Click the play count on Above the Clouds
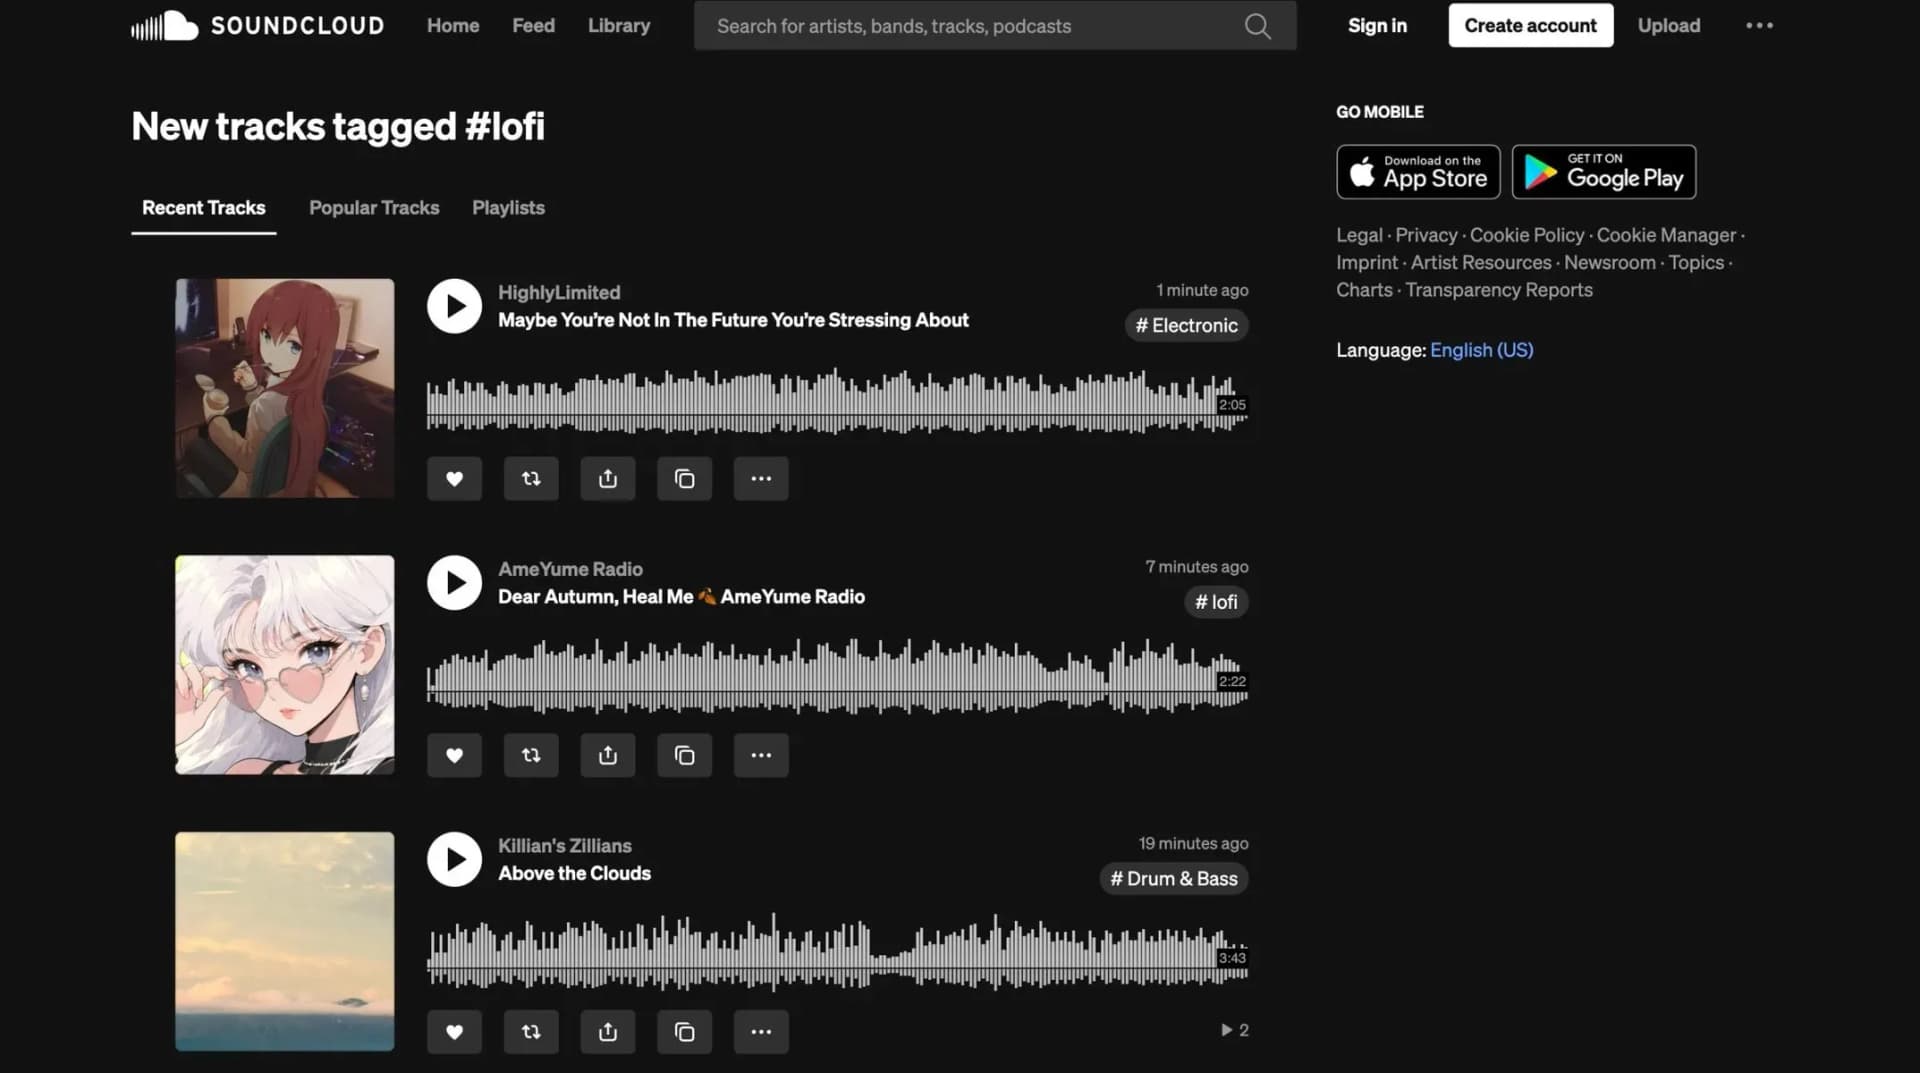Image resolution: width=1920 pixels, height=1073 pixels. click(x=1234, y=1030)
